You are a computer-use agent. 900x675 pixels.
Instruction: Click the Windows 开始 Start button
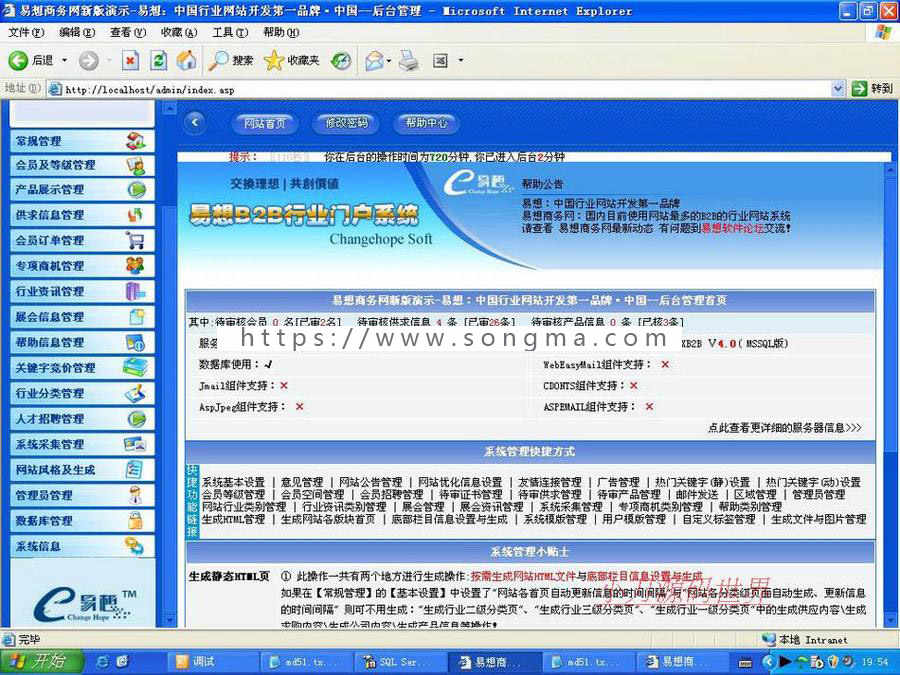41,661
